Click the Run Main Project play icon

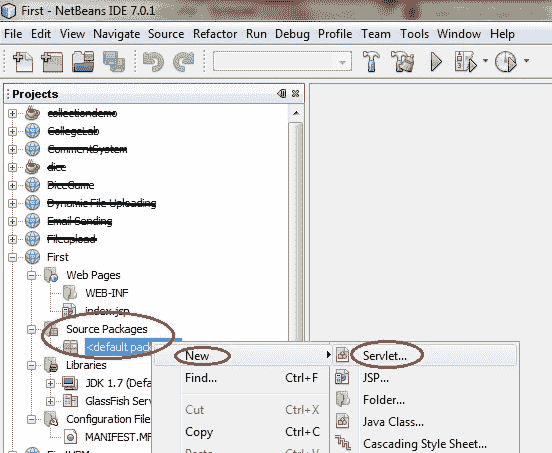click(x=436, y=62)
